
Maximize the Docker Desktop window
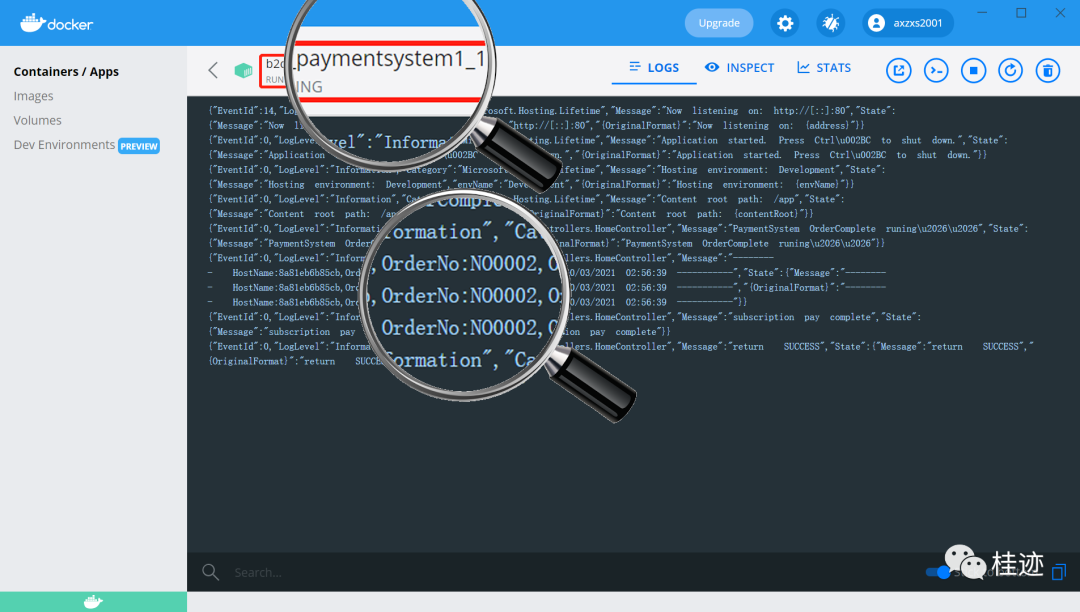(x=1021, y=12)
